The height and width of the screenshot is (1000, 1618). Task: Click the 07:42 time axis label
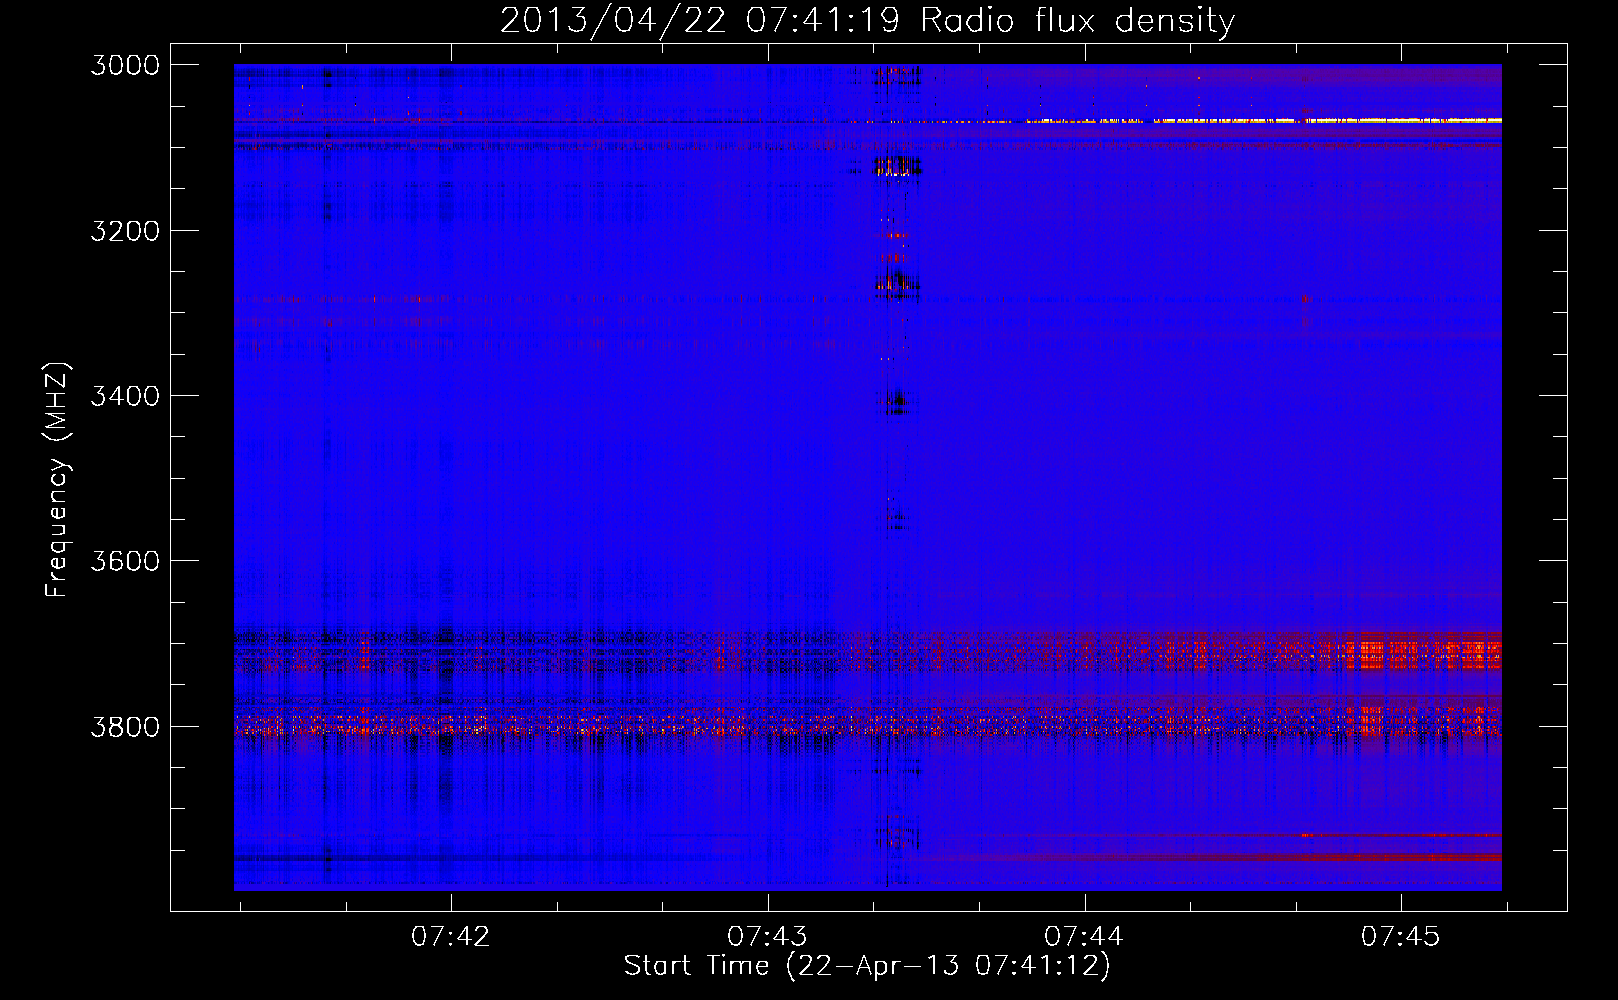click(451, 936)
